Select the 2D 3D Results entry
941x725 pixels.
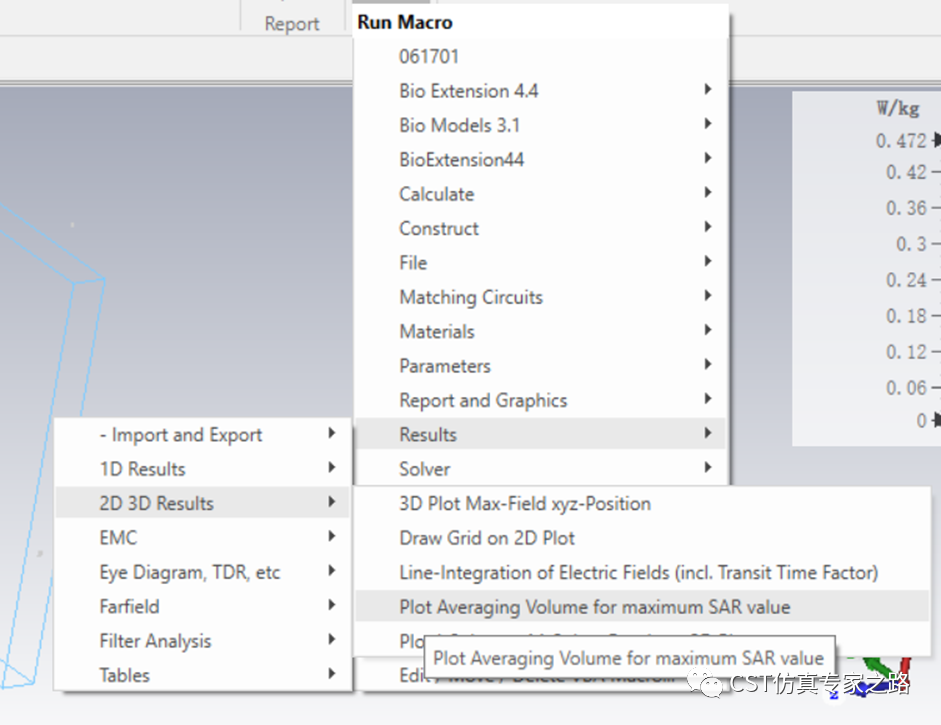[202, 503]
